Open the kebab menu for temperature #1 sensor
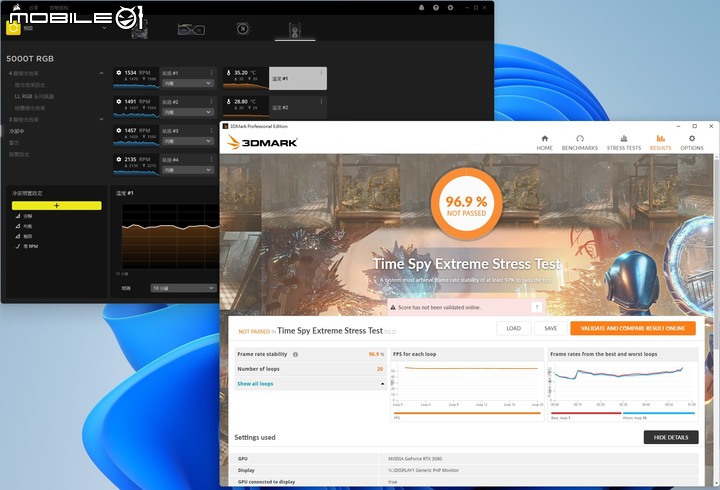The height and width of the screenshot is (490, 720). tap(321, 73)
